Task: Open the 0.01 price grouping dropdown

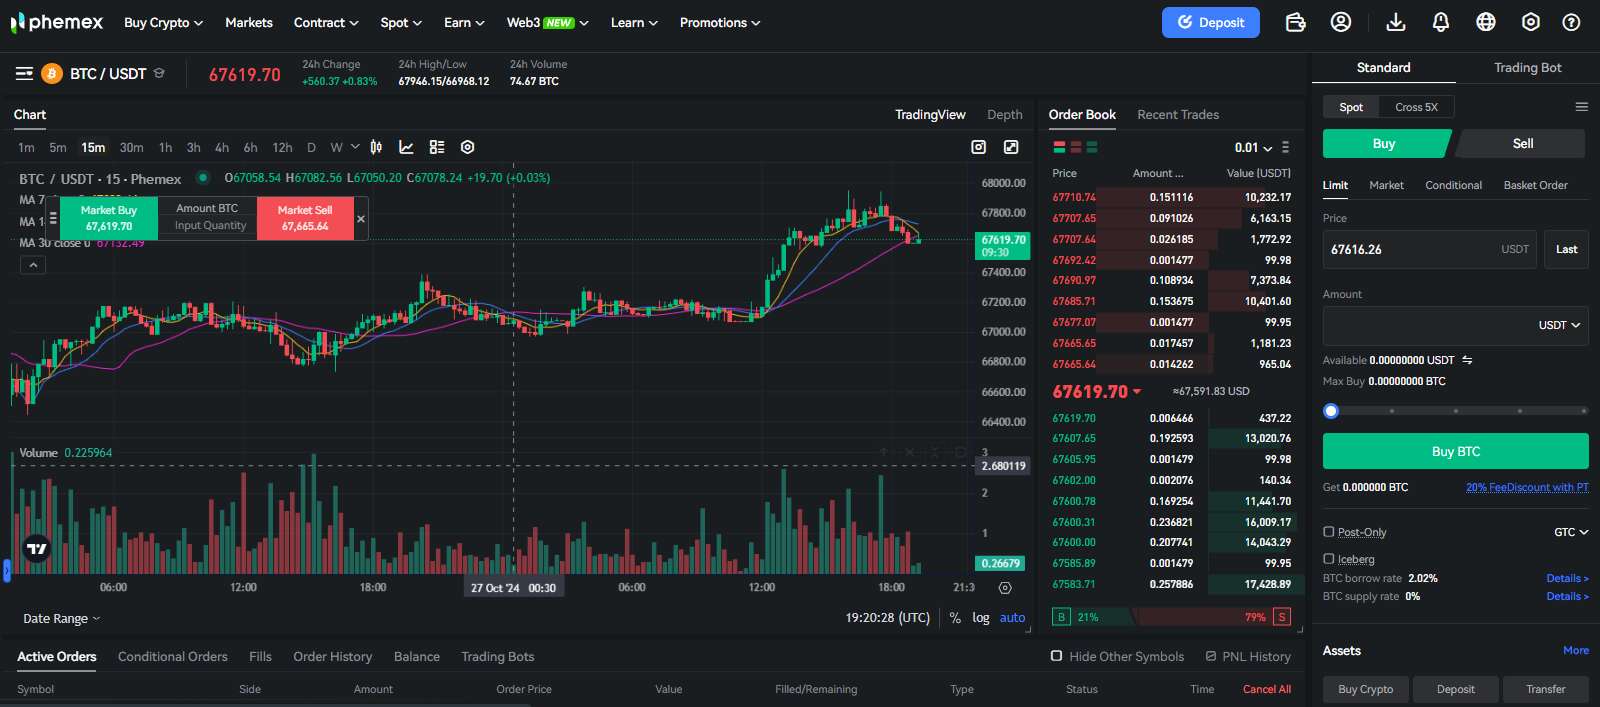Action: [x=1253, y=147]
